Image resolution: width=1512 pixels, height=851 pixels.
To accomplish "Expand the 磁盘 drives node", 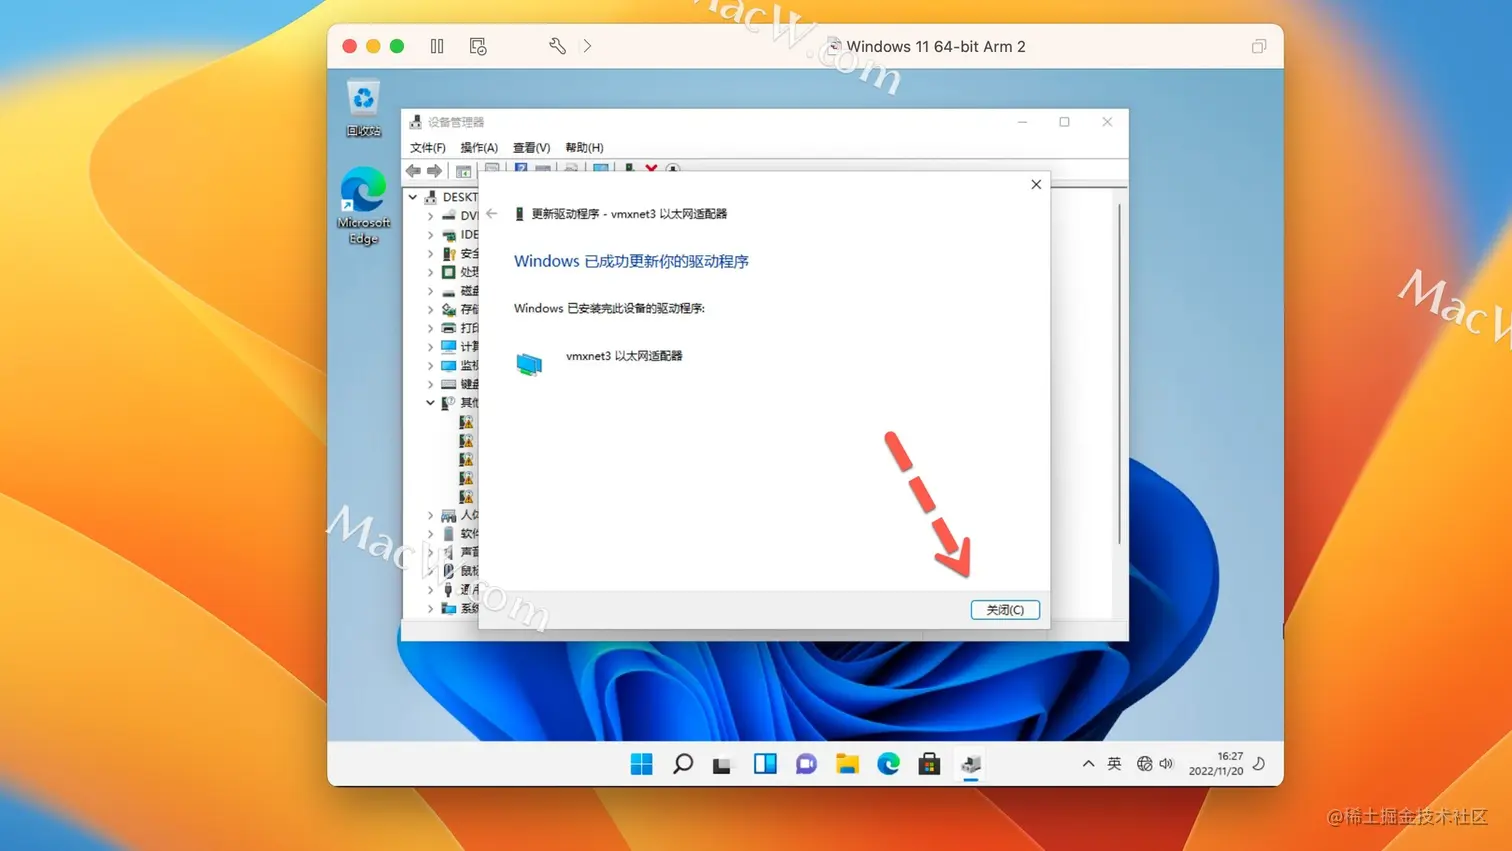I will coord(431,291).
